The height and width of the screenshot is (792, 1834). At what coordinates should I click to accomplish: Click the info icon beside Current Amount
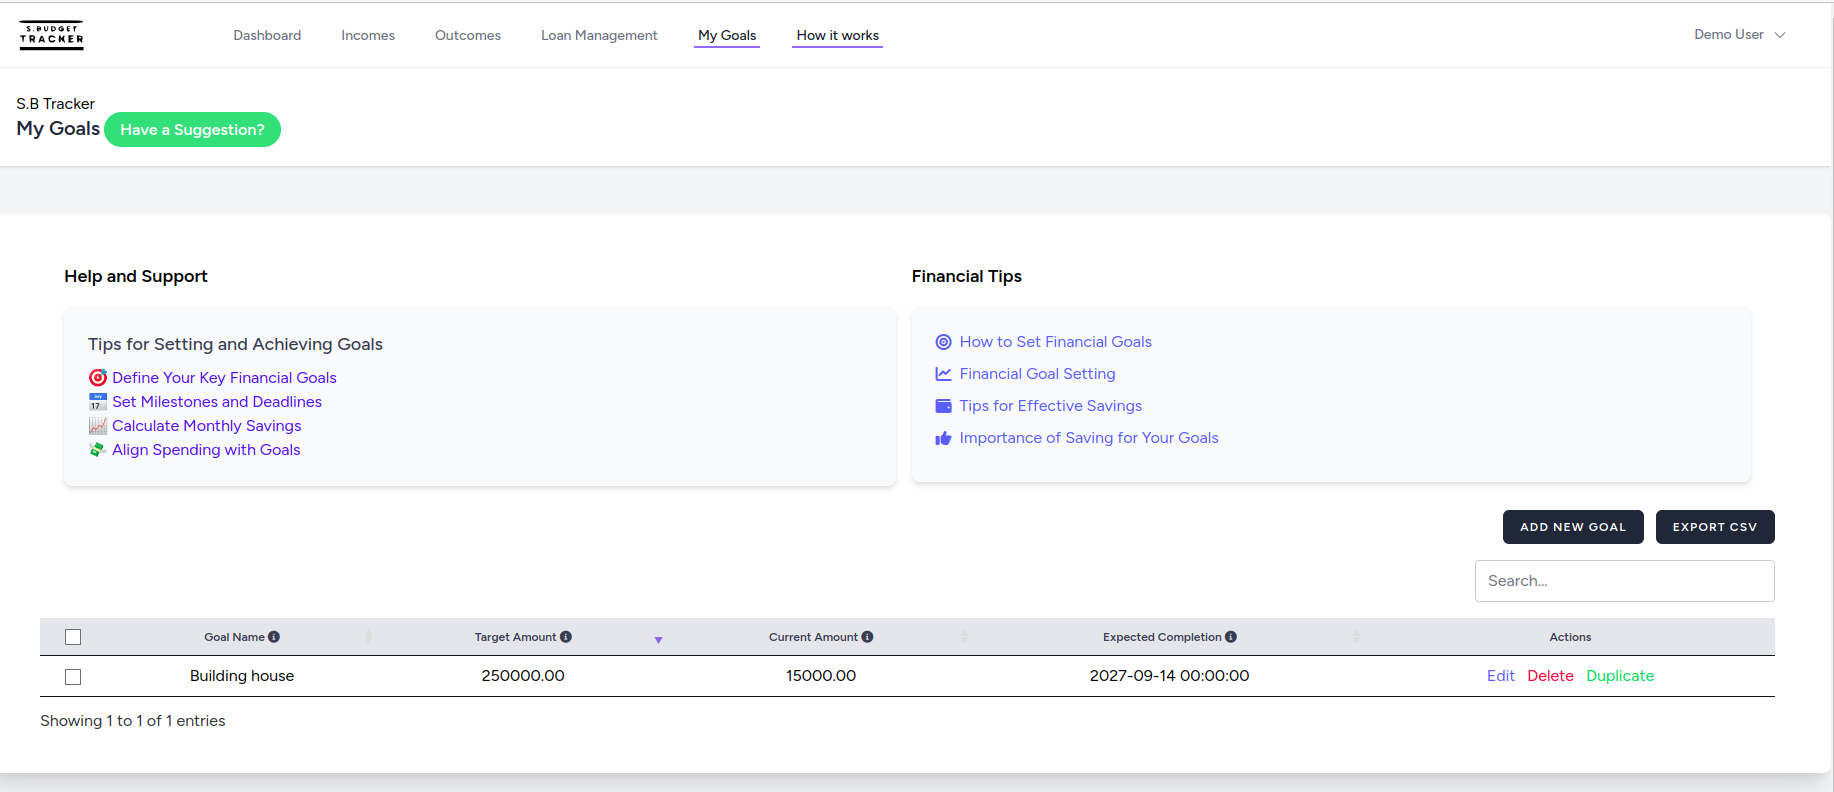pyautogui.click(x=867, y=637)
